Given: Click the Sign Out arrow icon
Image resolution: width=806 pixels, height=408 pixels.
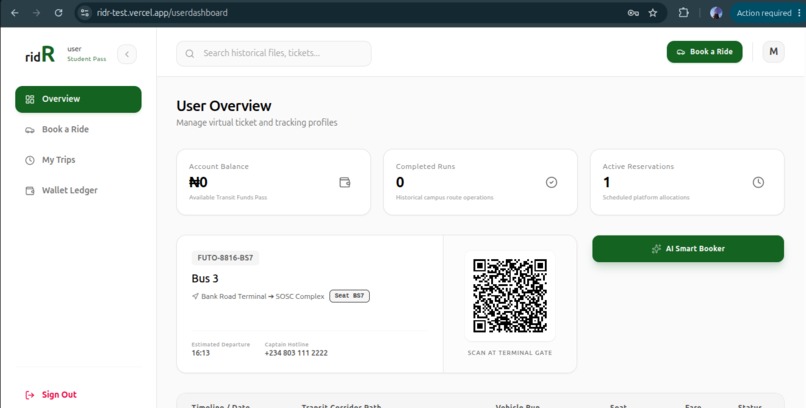Looking at the screenshot, I should (x=30, y=395).
